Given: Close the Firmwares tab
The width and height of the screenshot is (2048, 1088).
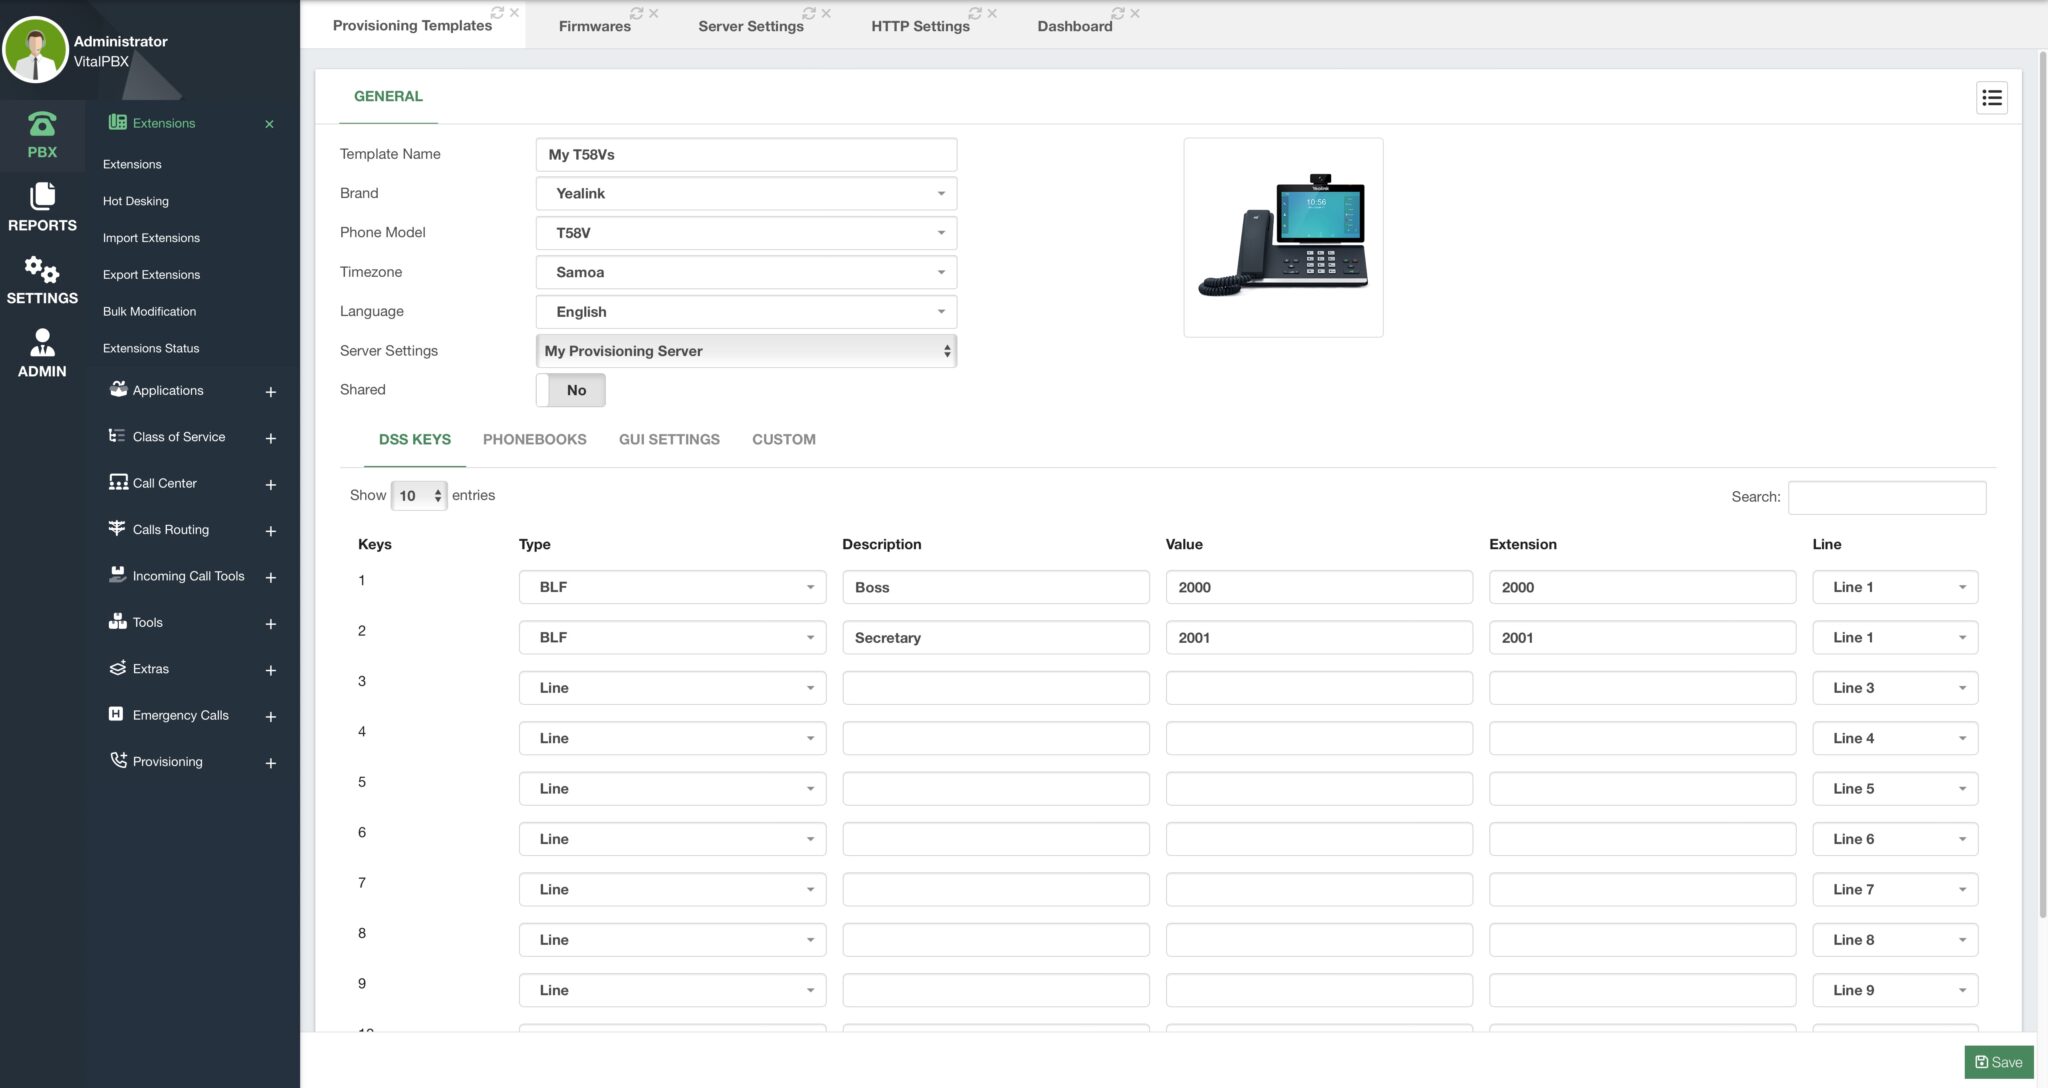Looking at the screenshot, I should click(653, 13).
